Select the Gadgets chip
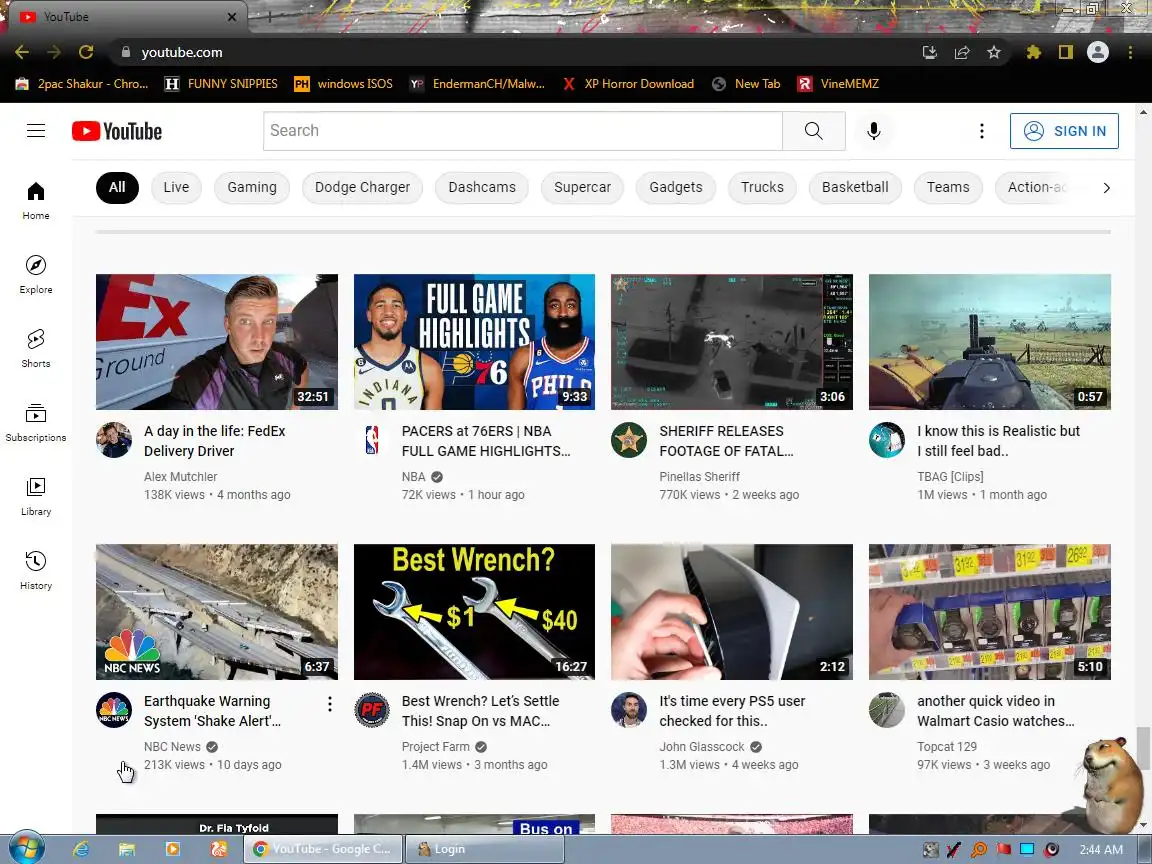This screenshot has width=1152, height=864. [676, 187]
